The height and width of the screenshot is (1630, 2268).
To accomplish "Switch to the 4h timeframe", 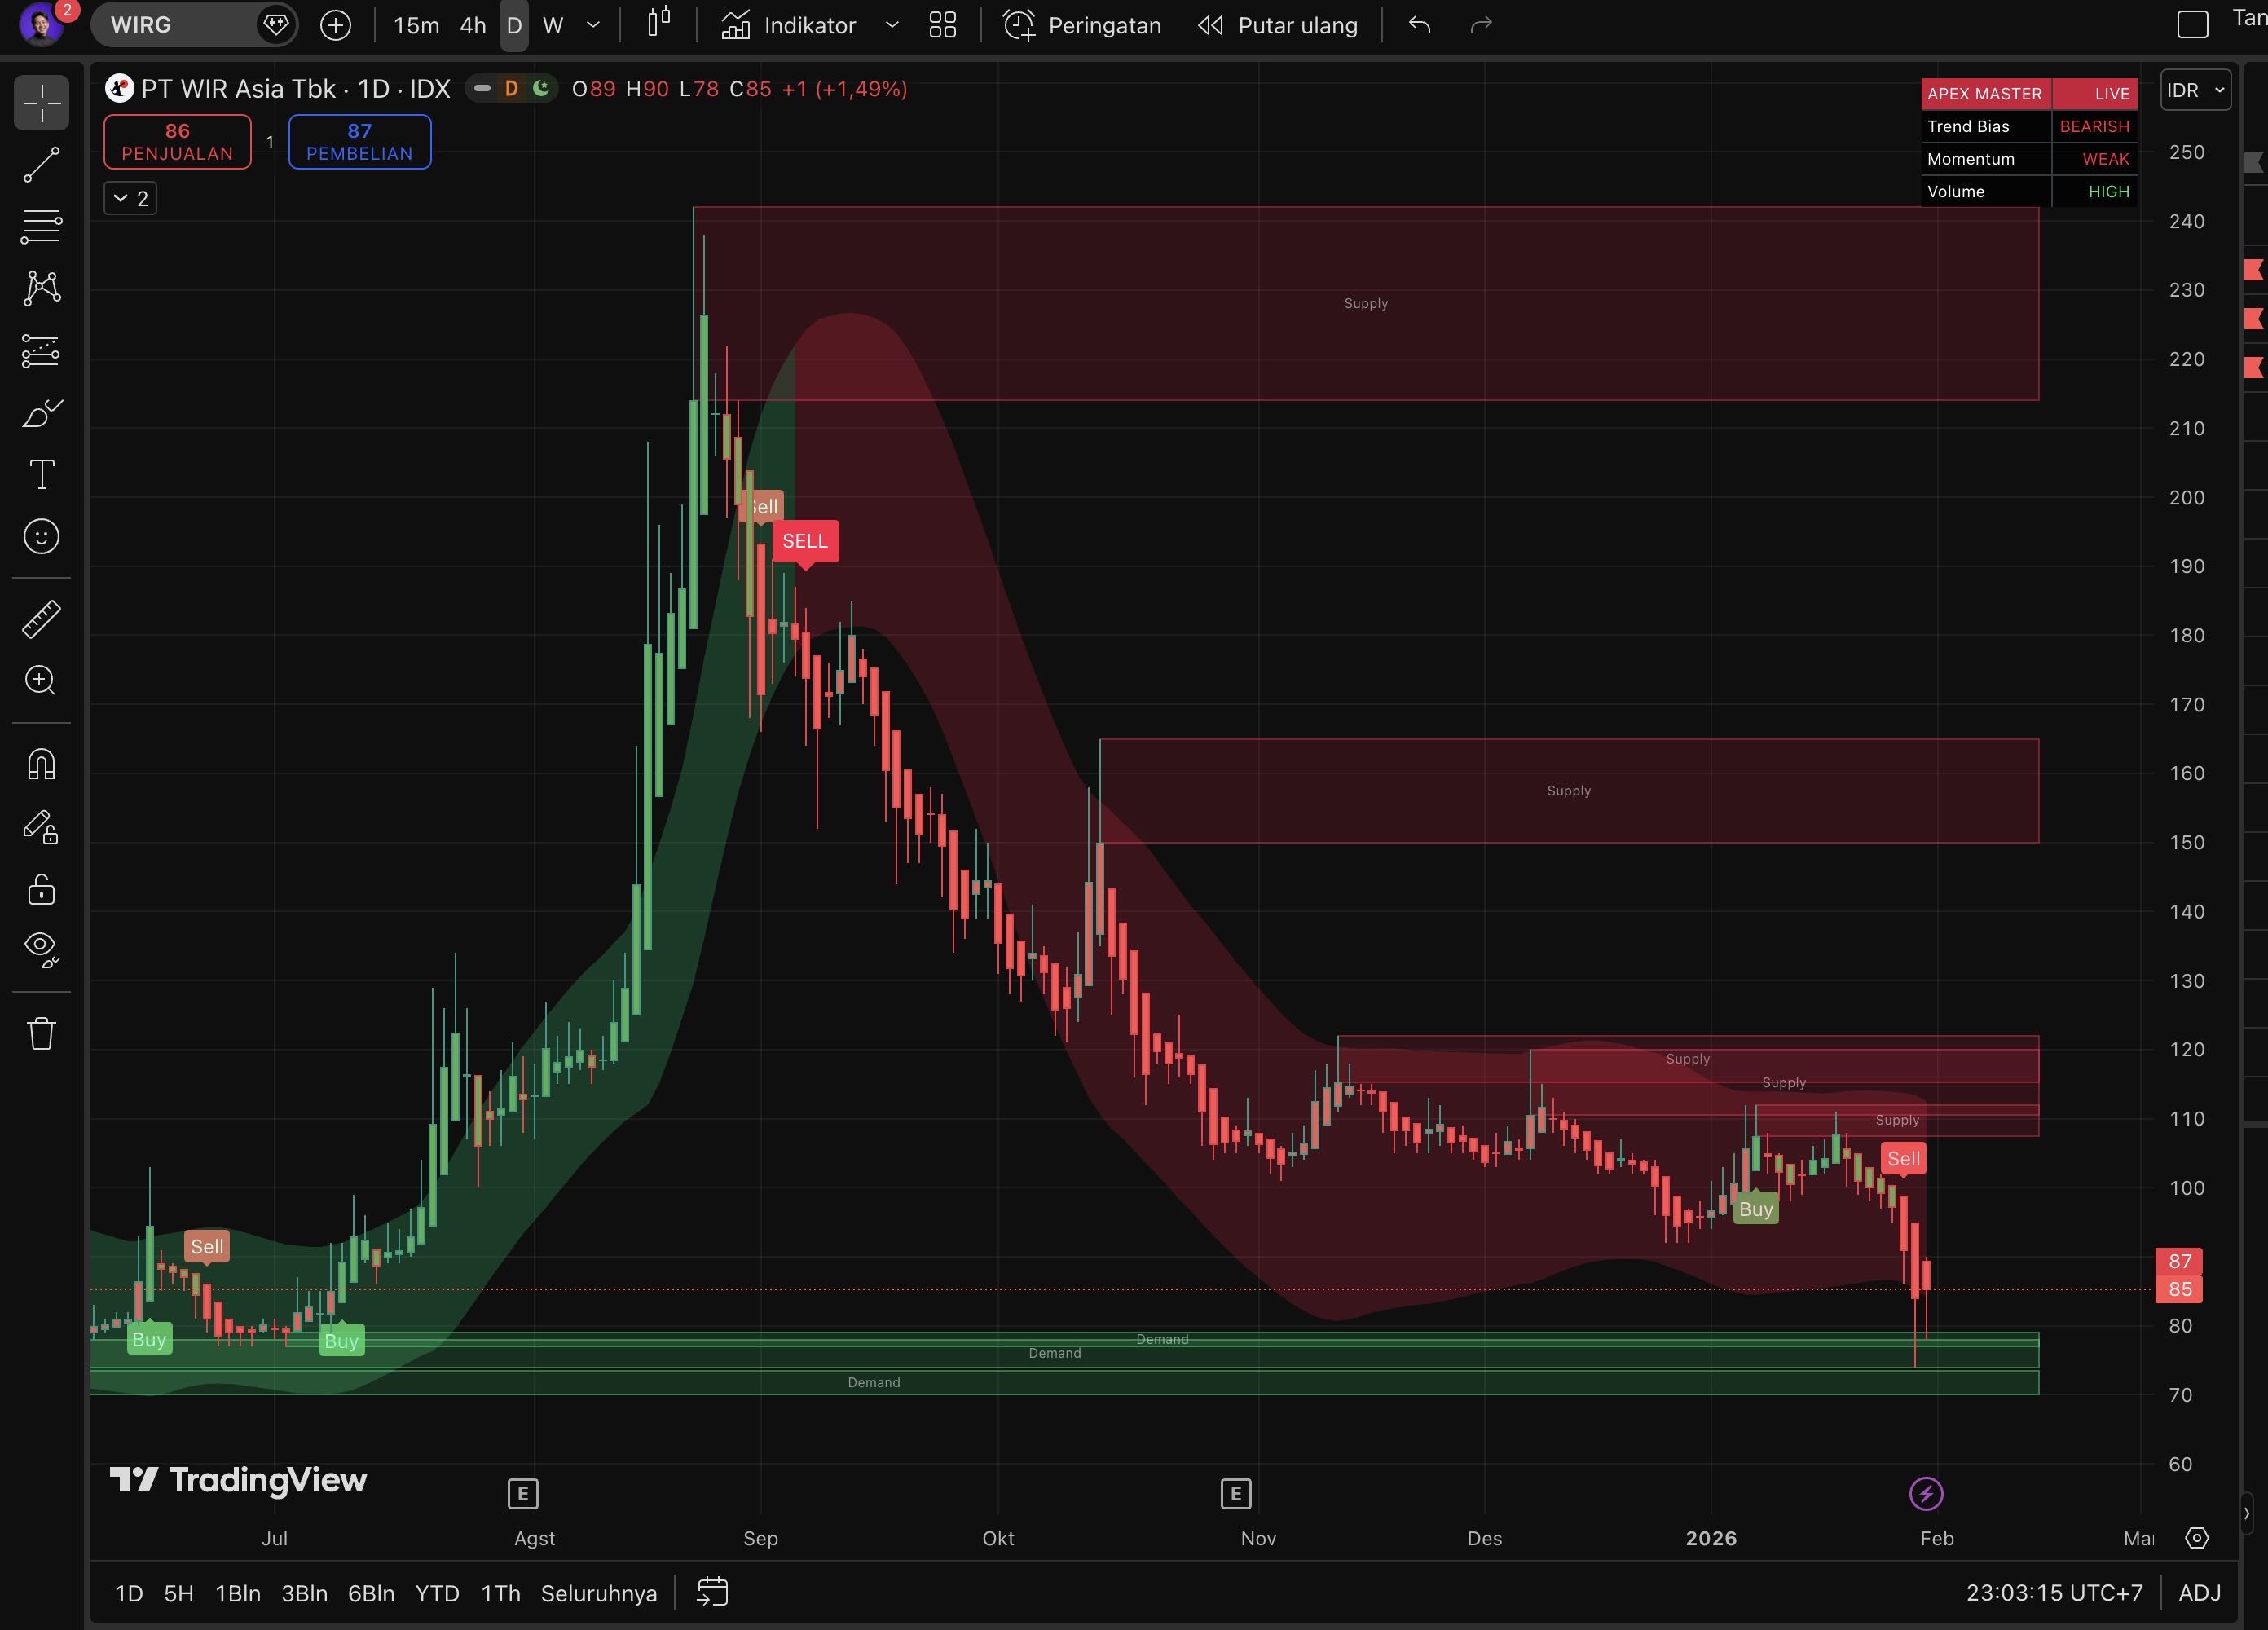I will 472,25.
